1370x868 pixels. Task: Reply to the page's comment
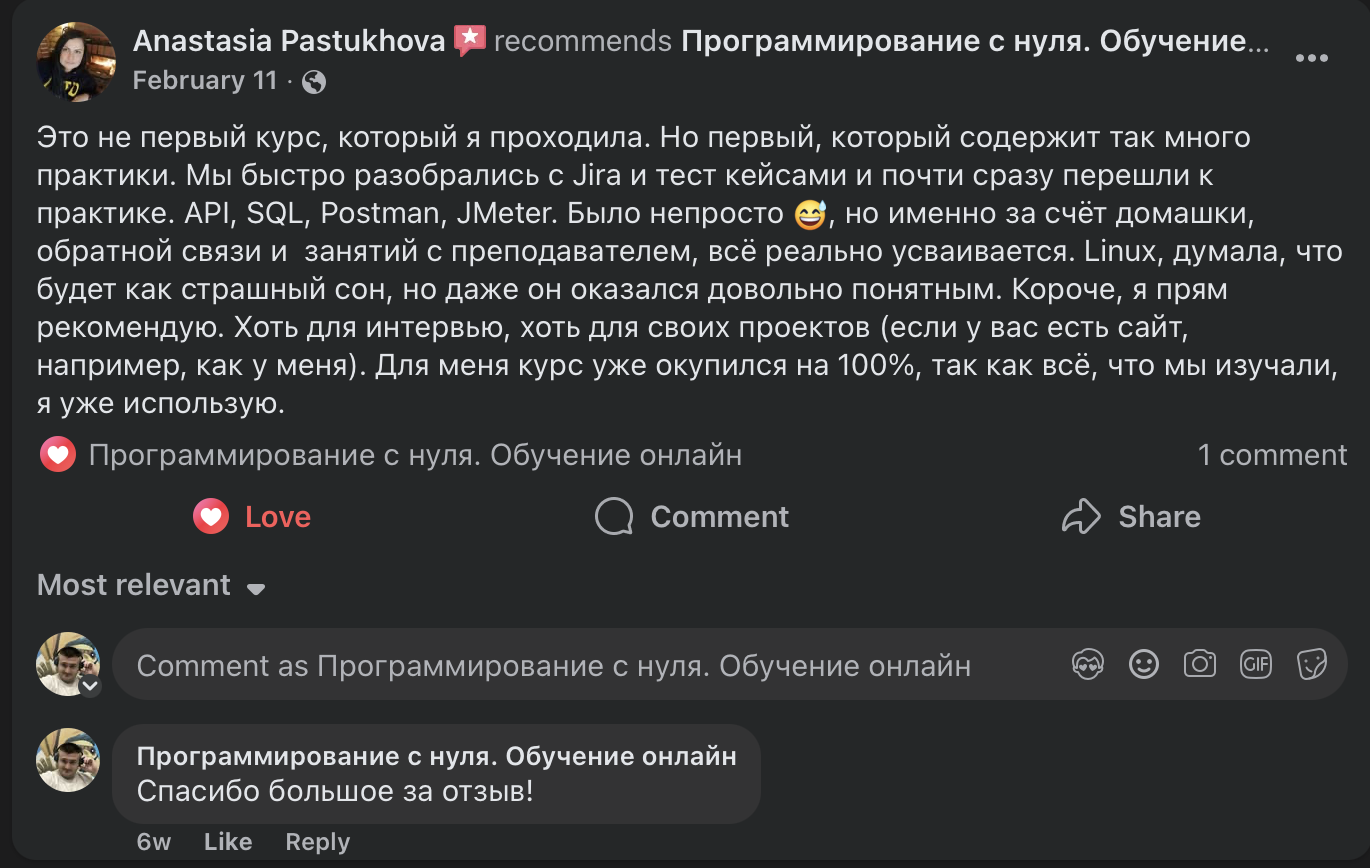316,841
